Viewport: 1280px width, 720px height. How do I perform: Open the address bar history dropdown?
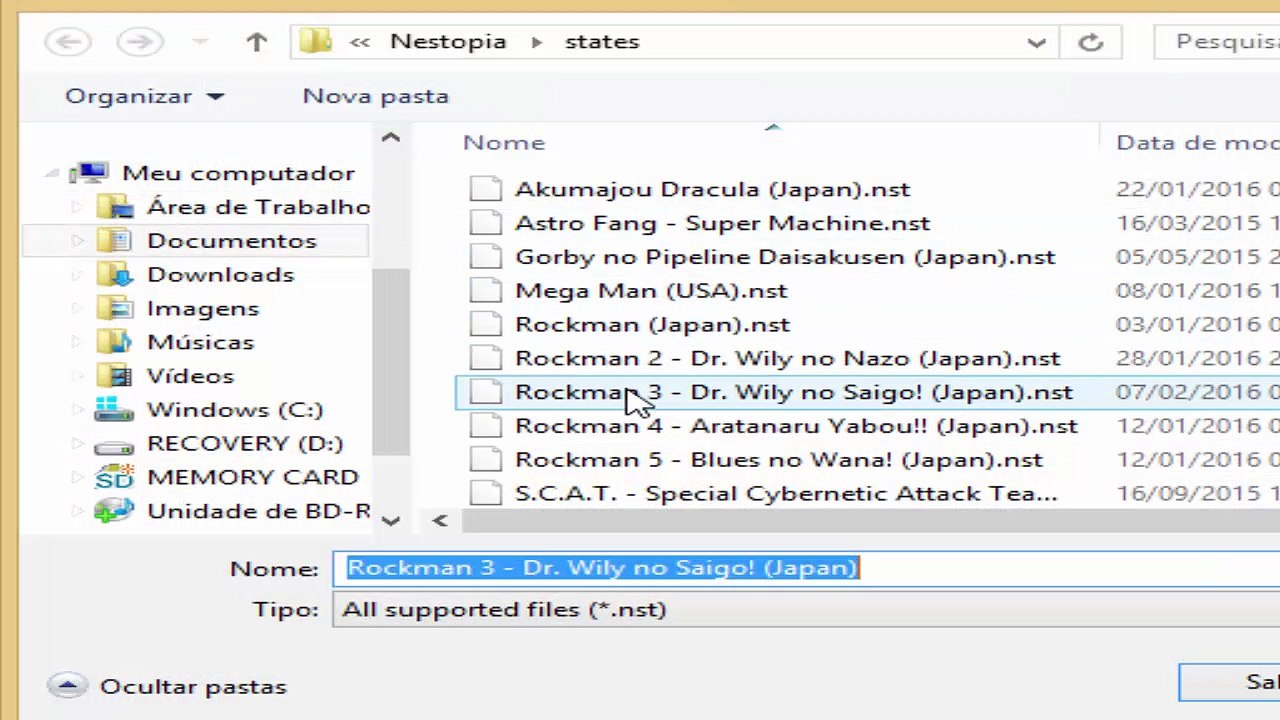(x=1036, y=42)
